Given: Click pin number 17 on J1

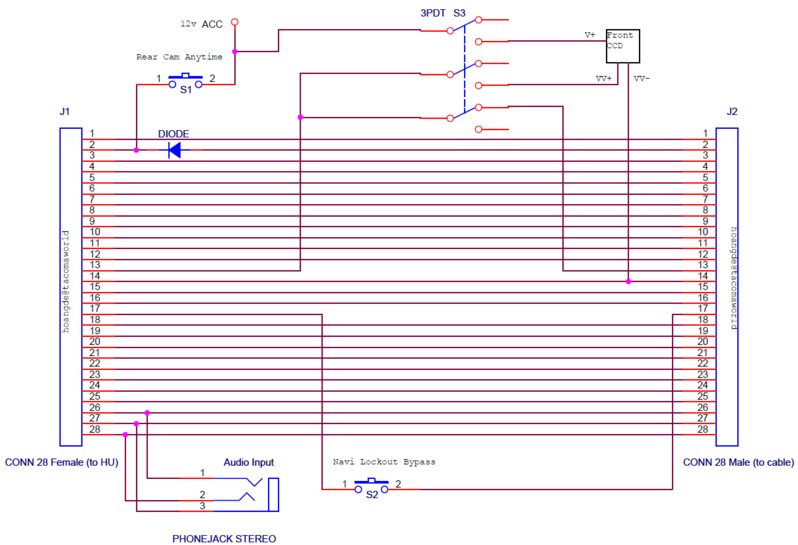Looking at the screenshot, I should (x=95, y=308).
